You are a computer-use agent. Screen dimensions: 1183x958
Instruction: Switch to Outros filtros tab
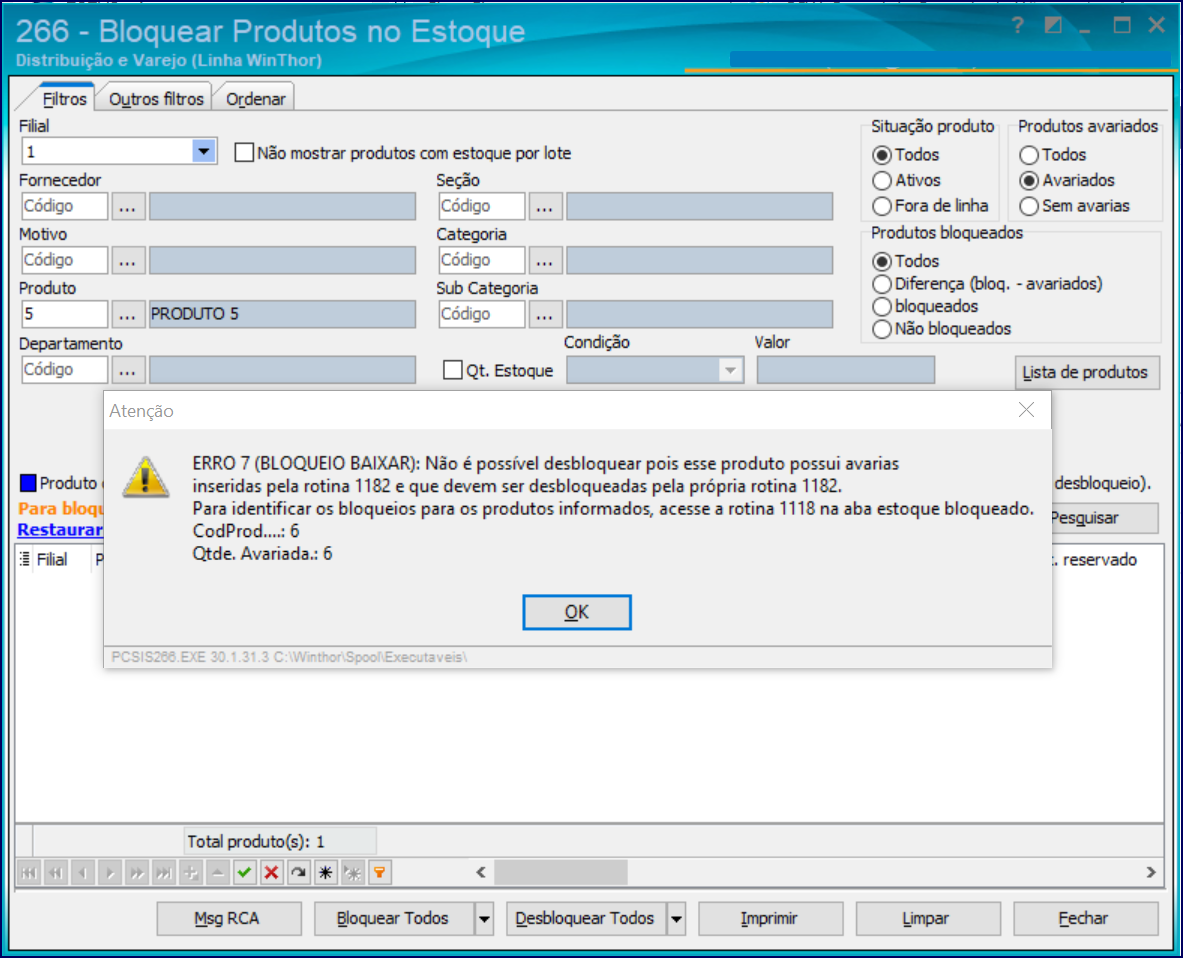coord(156,99)
